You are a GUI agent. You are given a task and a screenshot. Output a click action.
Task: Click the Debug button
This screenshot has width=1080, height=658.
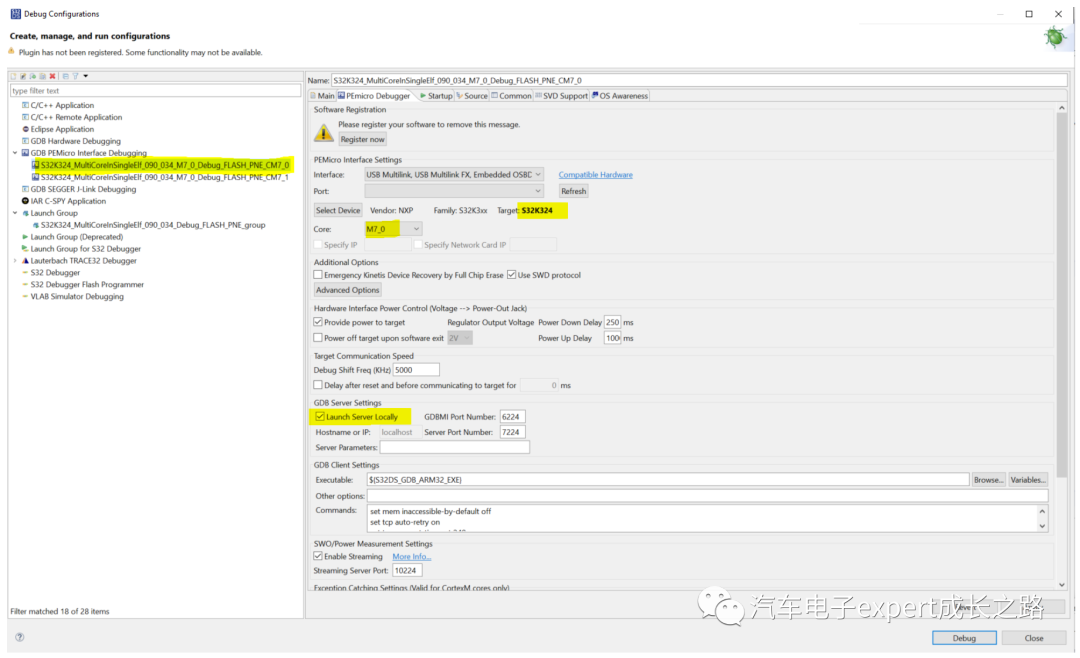(x=964, y=638)
